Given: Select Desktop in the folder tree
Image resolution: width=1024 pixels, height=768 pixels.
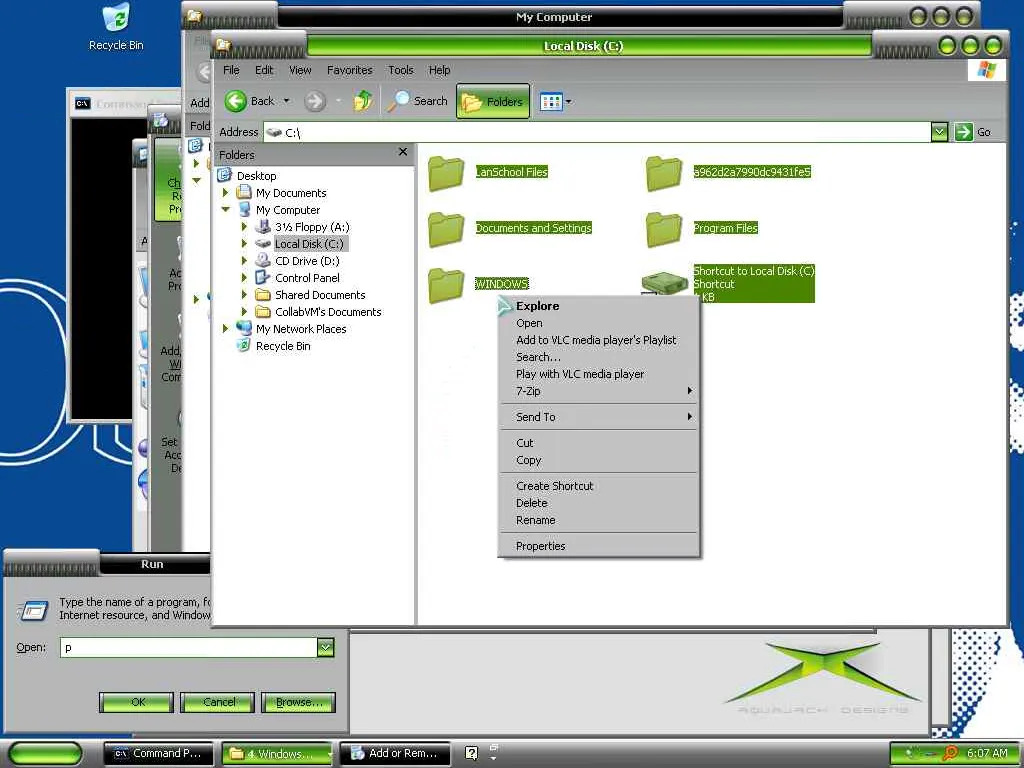Looking at the screenshot, I should click(x=256, y=176).
